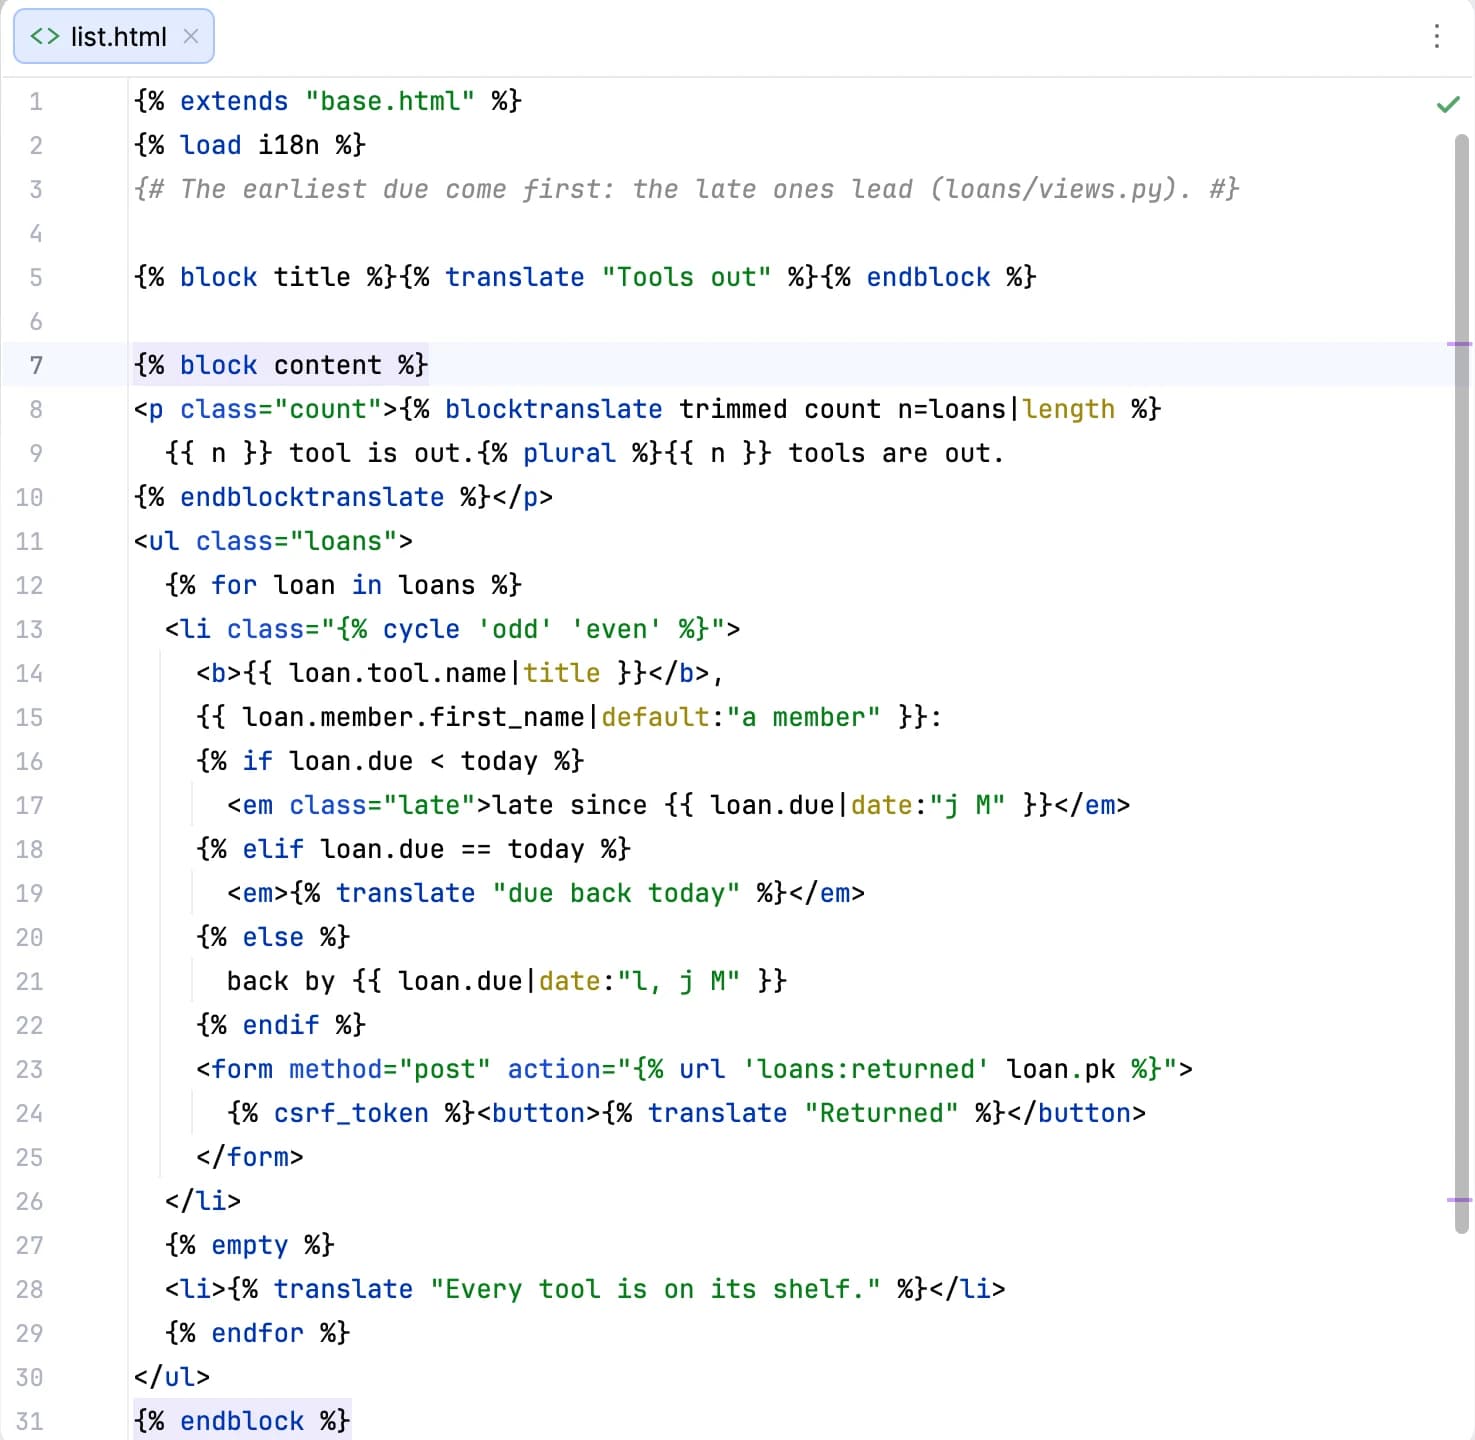Click 'endfor' keyword on line 29
This screenshot has height=1440, width=1475.
(x=258, y=1333)
